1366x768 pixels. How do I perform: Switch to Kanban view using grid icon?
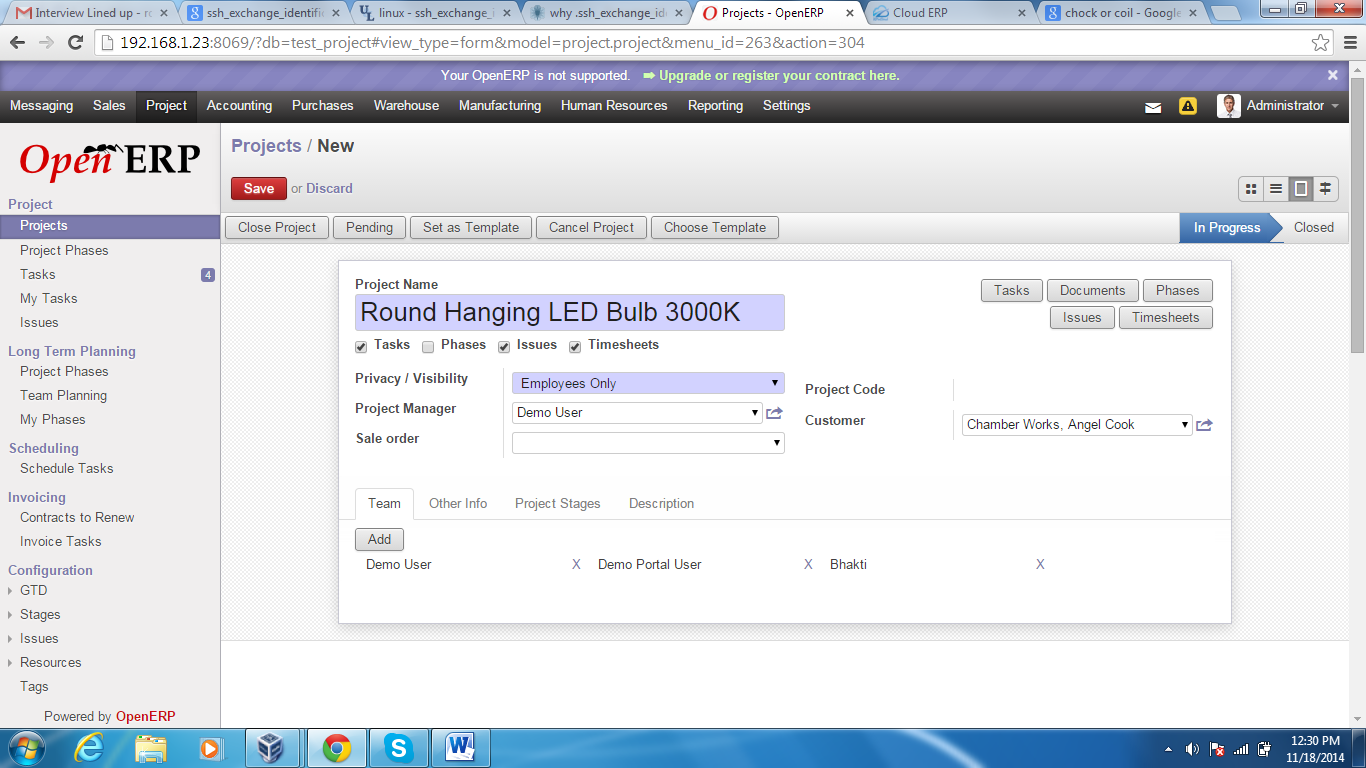pyautogui.click(x=1251, y=188)
